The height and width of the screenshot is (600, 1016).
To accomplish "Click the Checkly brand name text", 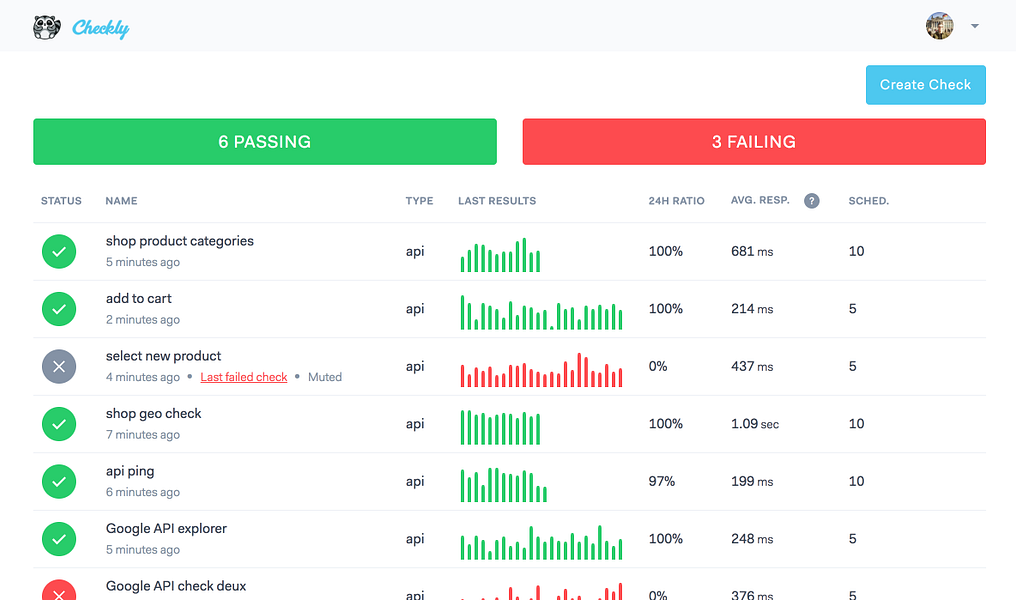I will (100, 28).
